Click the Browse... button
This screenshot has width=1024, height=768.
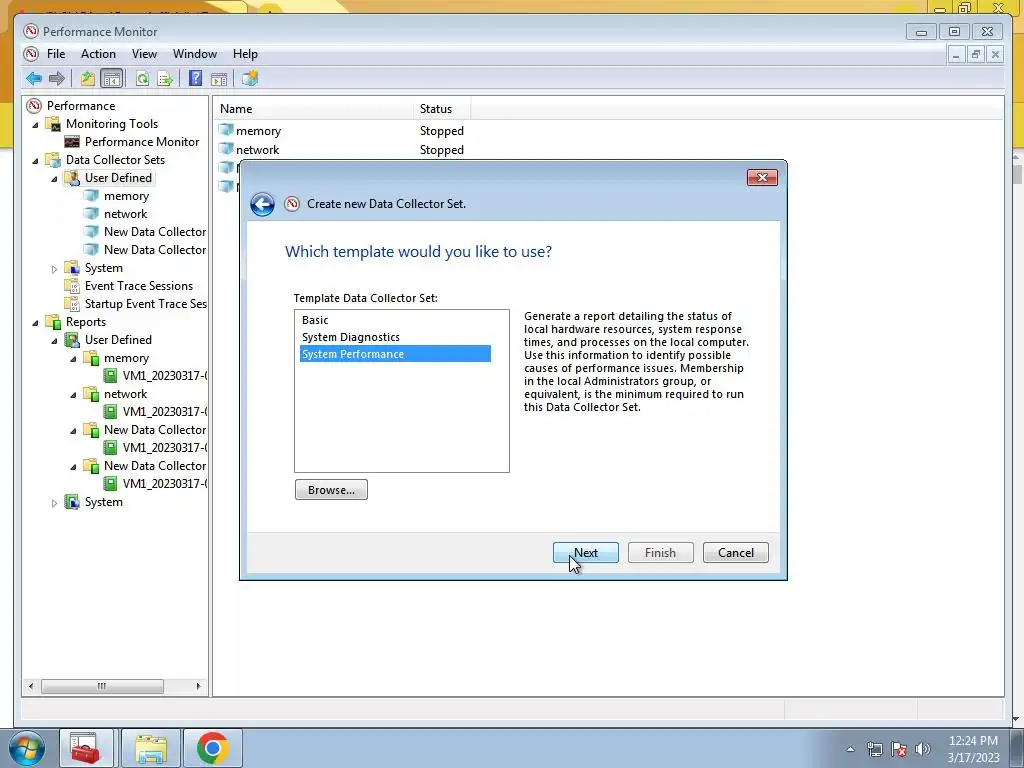tap(331, 490)
